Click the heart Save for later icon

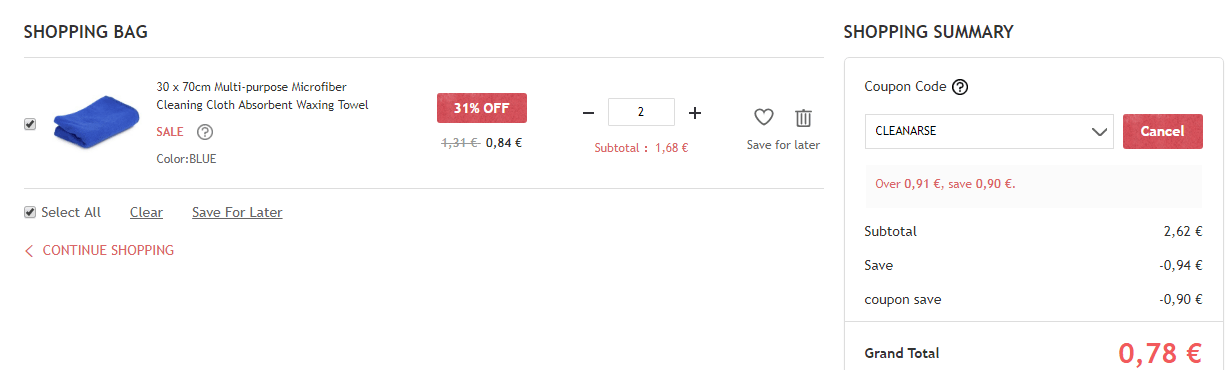(x=764, y=117)
